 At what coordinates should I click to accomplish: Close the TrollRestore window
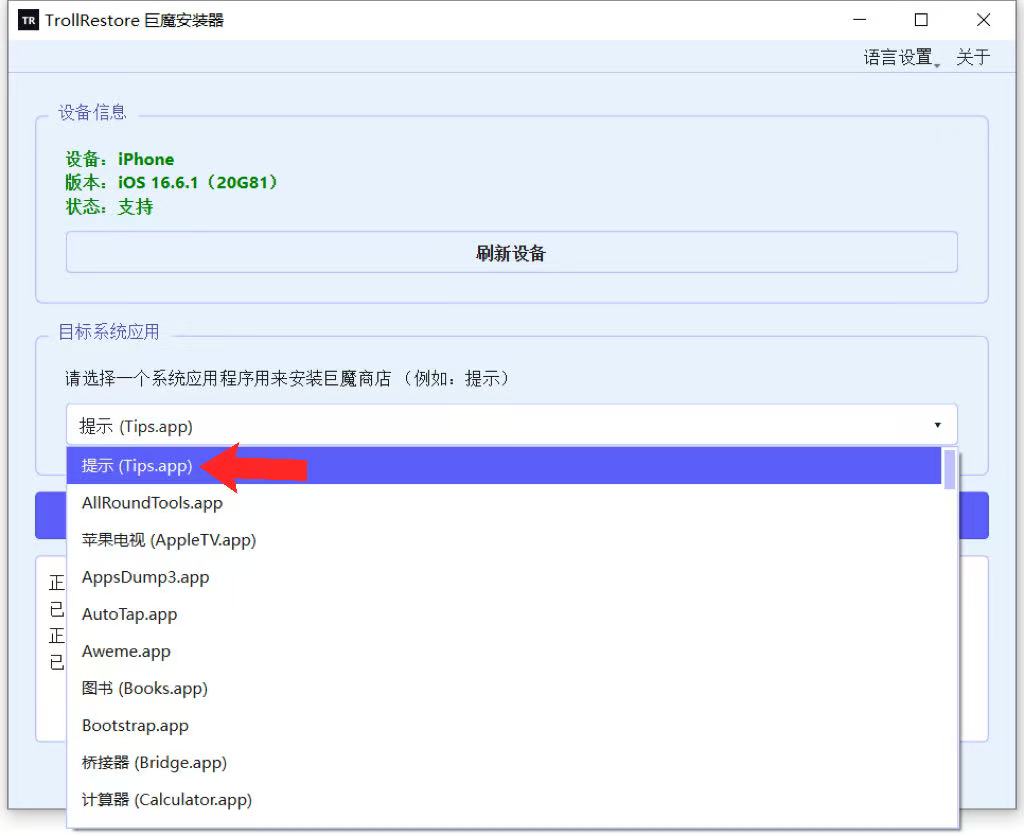point(983,20)
